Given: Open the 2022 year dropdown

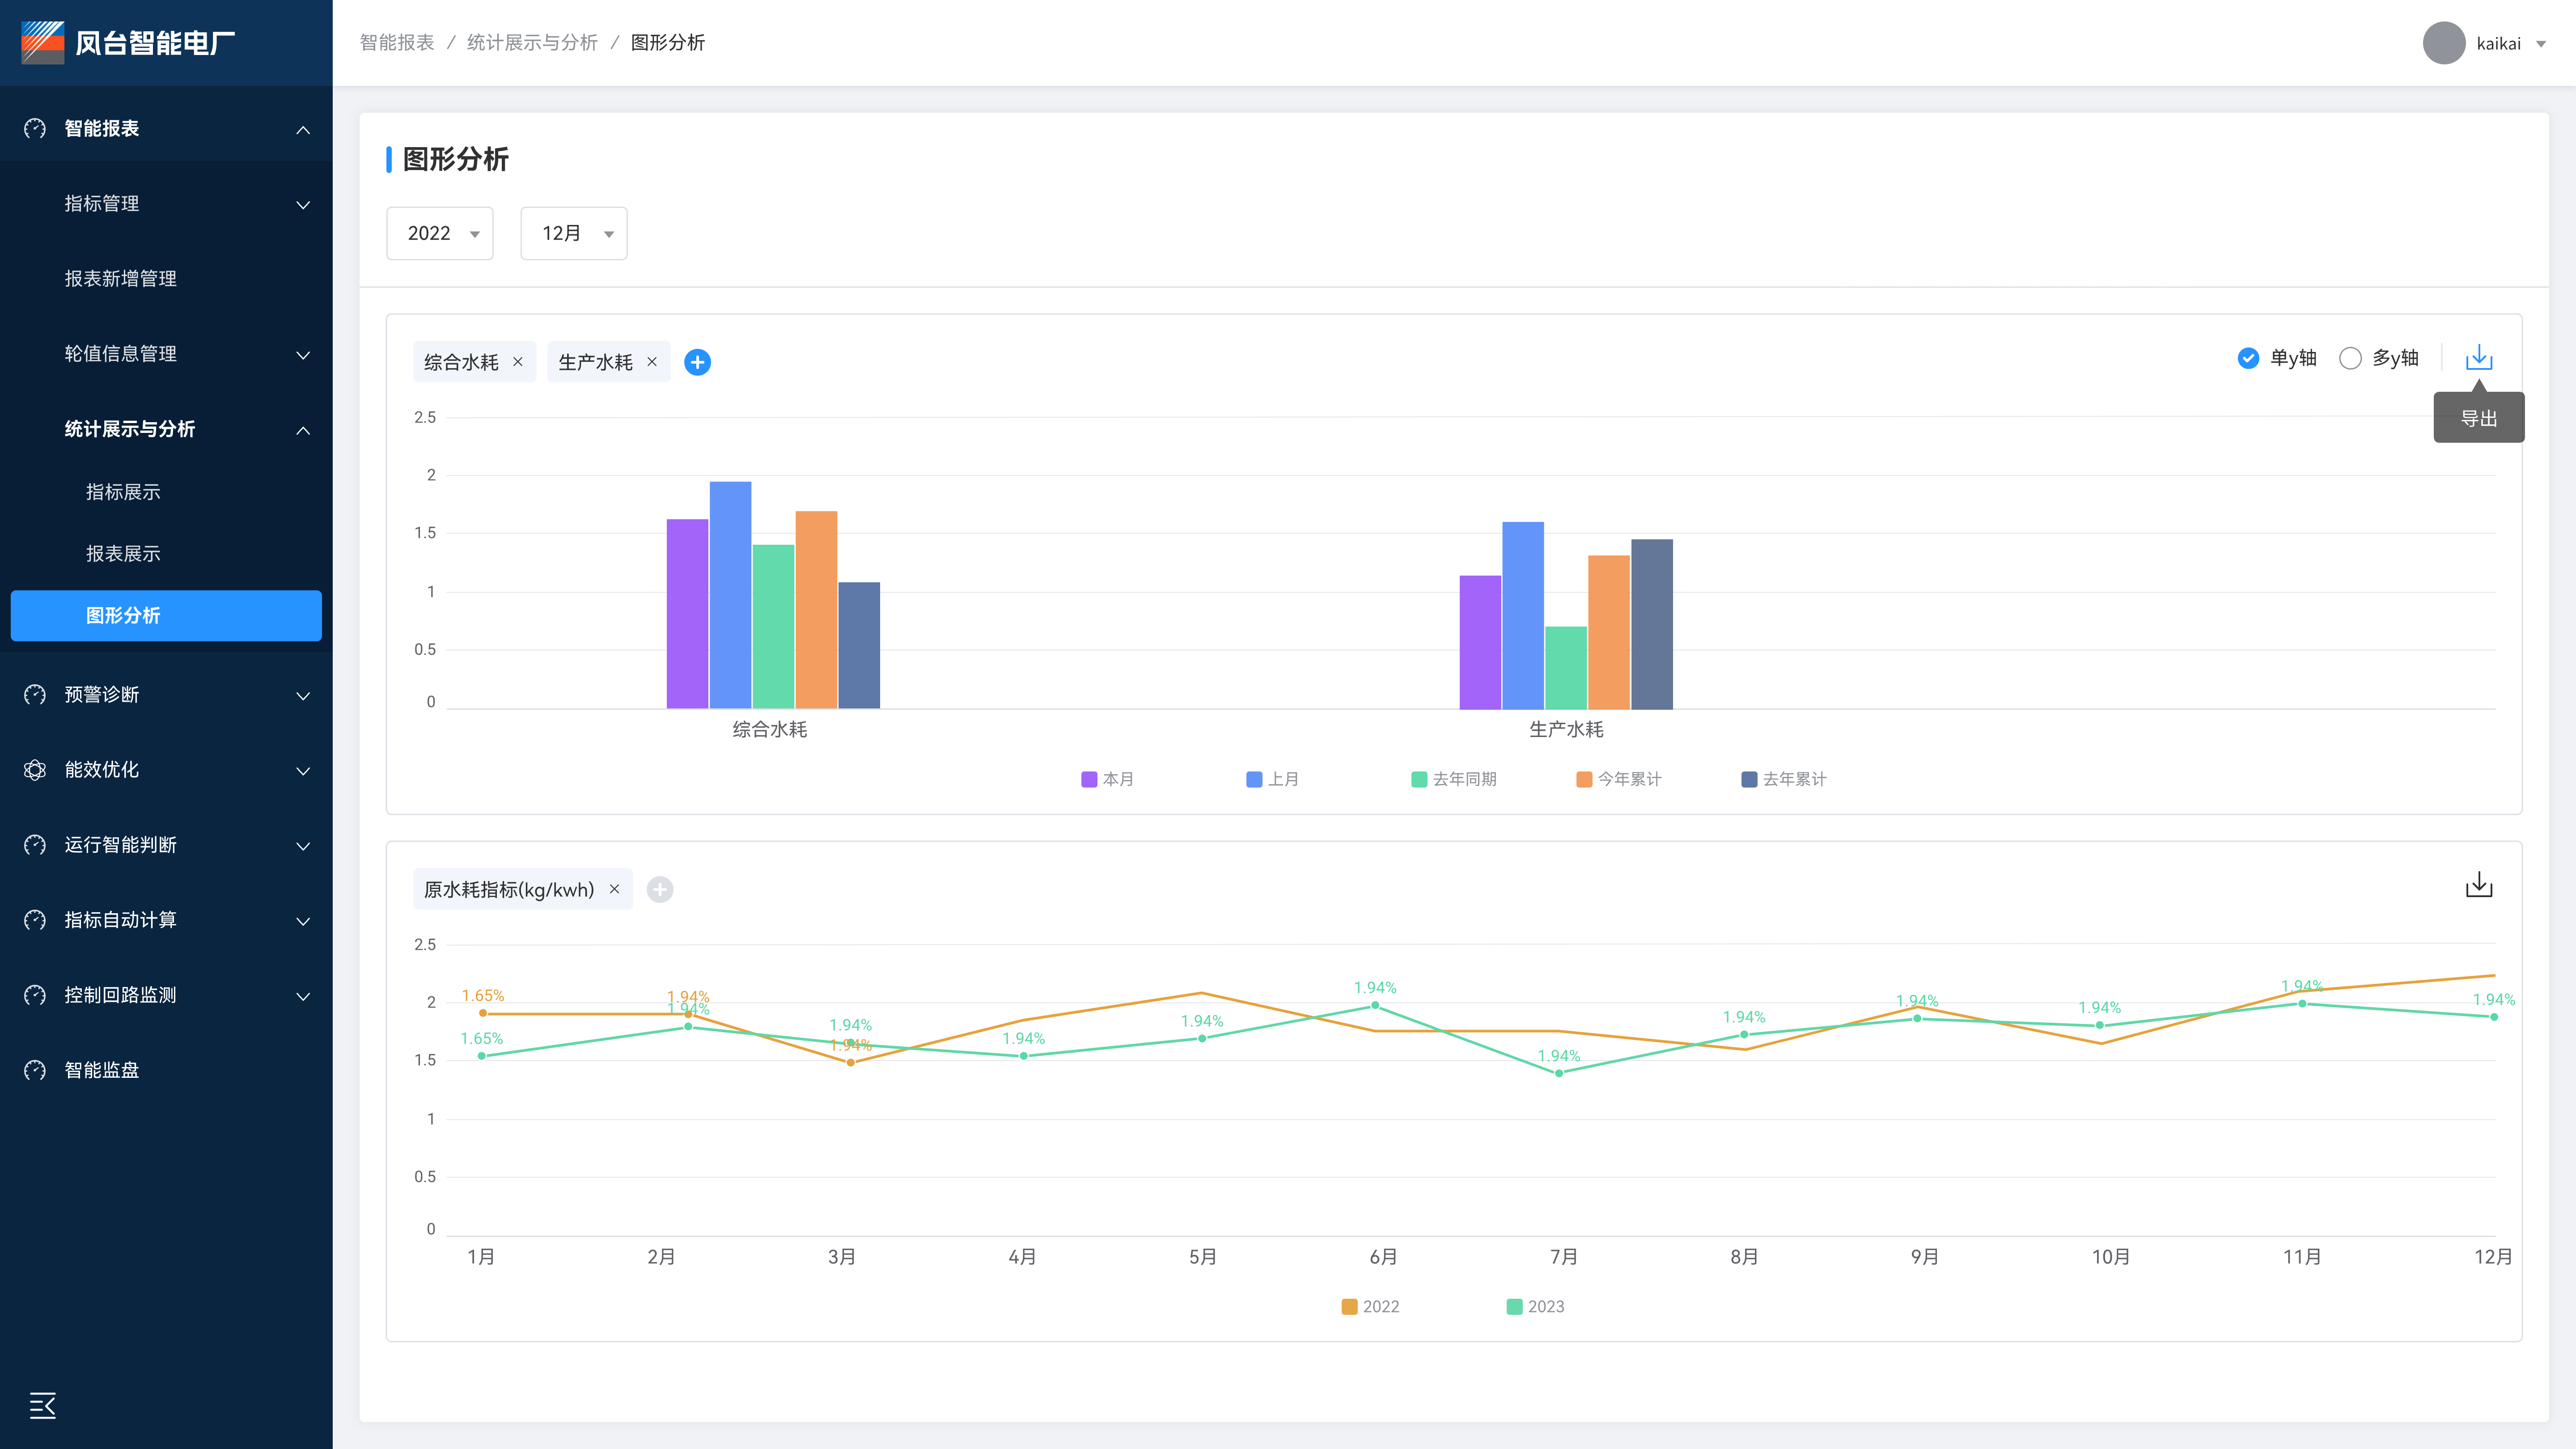Looking at the screenshot, I should (x=440, y=233).
